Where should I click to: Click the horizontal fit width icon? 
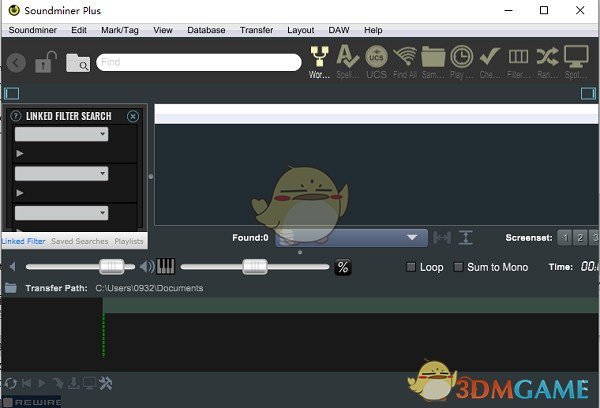442,238
